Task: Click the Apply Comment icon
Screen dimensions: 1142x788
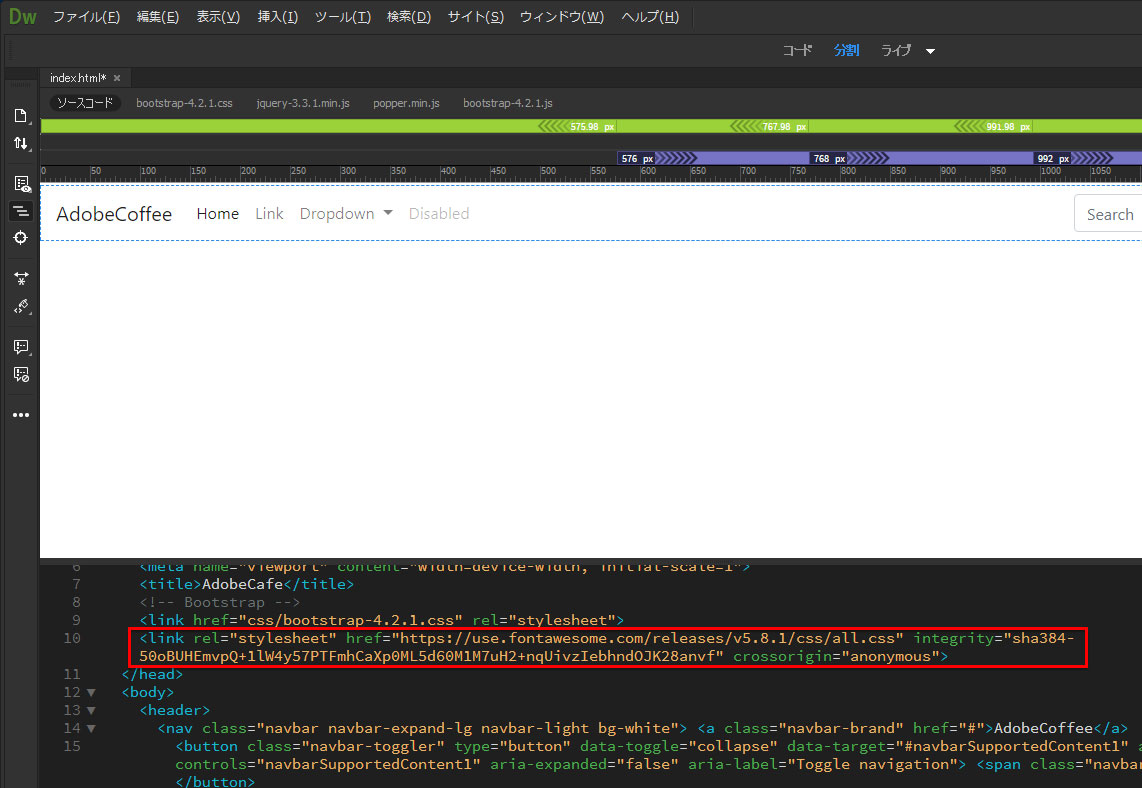Action: point(20,347)
